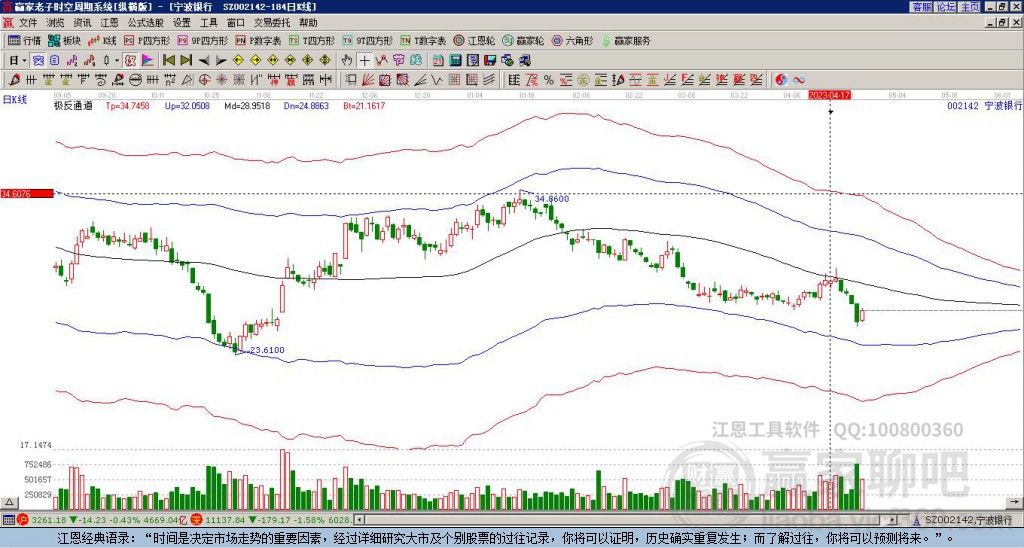The height and width of the screenshot is (548, 1024).
Task: Click the horizontal scrollbar left arrow
Action: pos(359,520)
